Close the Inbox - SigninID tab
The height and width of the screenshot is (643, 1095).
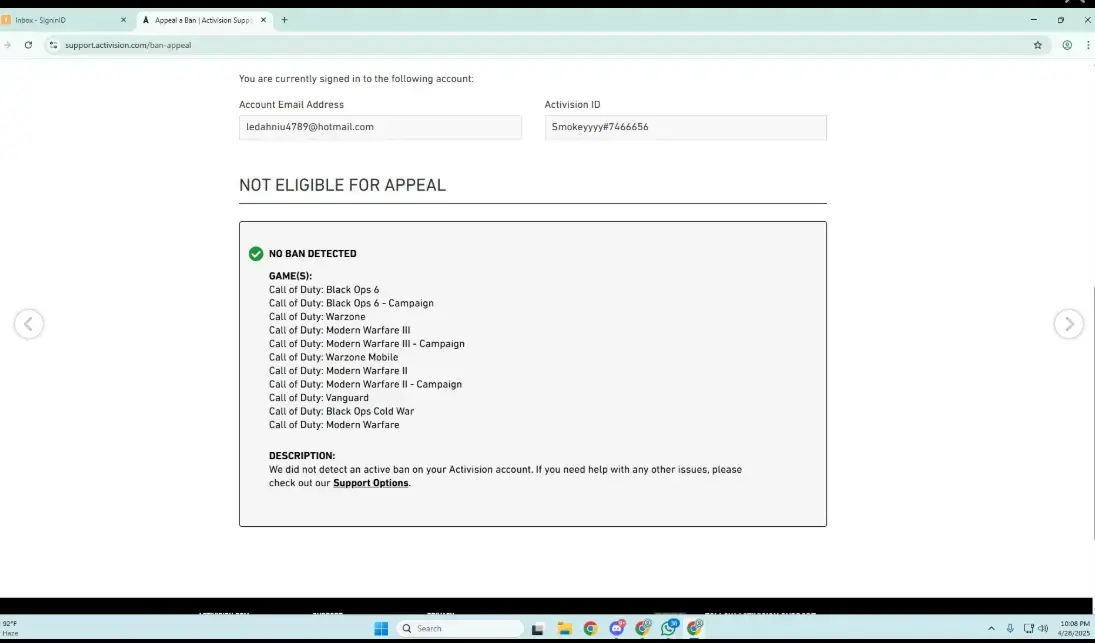[x=123, y=20]
